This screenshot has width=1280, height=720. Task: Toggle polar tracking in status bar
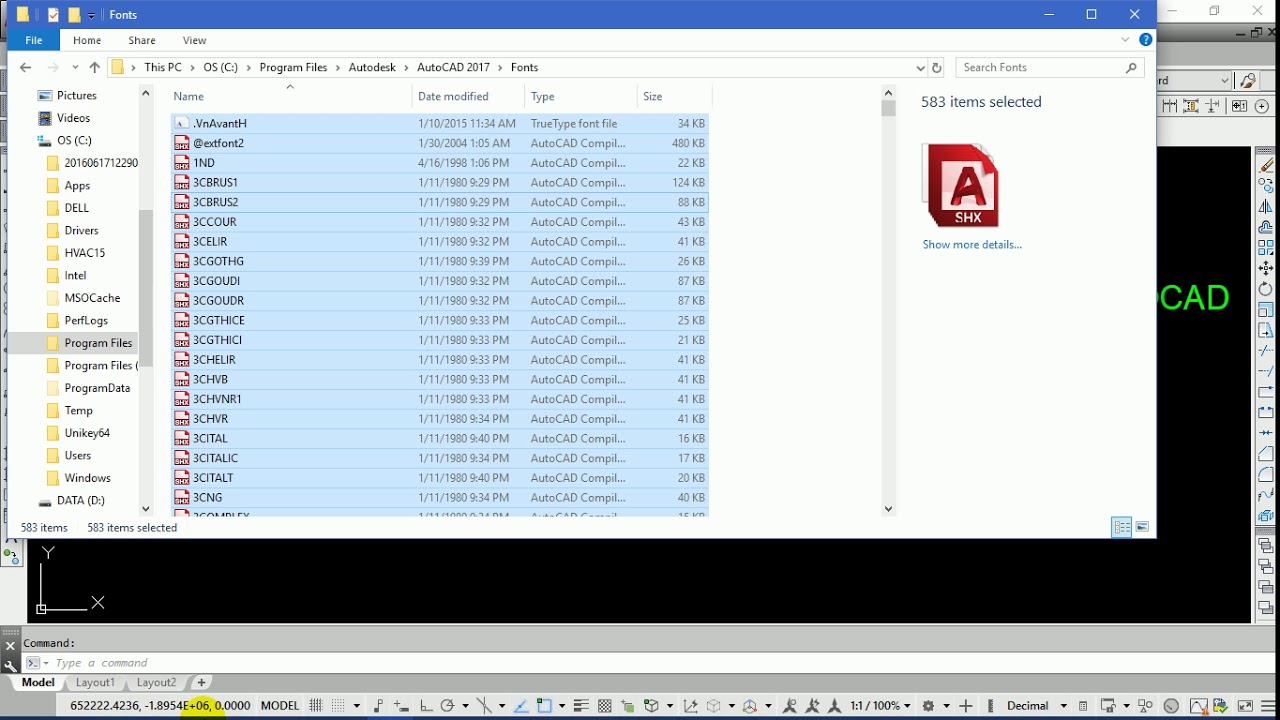pyautogui.click(x=447, y=706)
